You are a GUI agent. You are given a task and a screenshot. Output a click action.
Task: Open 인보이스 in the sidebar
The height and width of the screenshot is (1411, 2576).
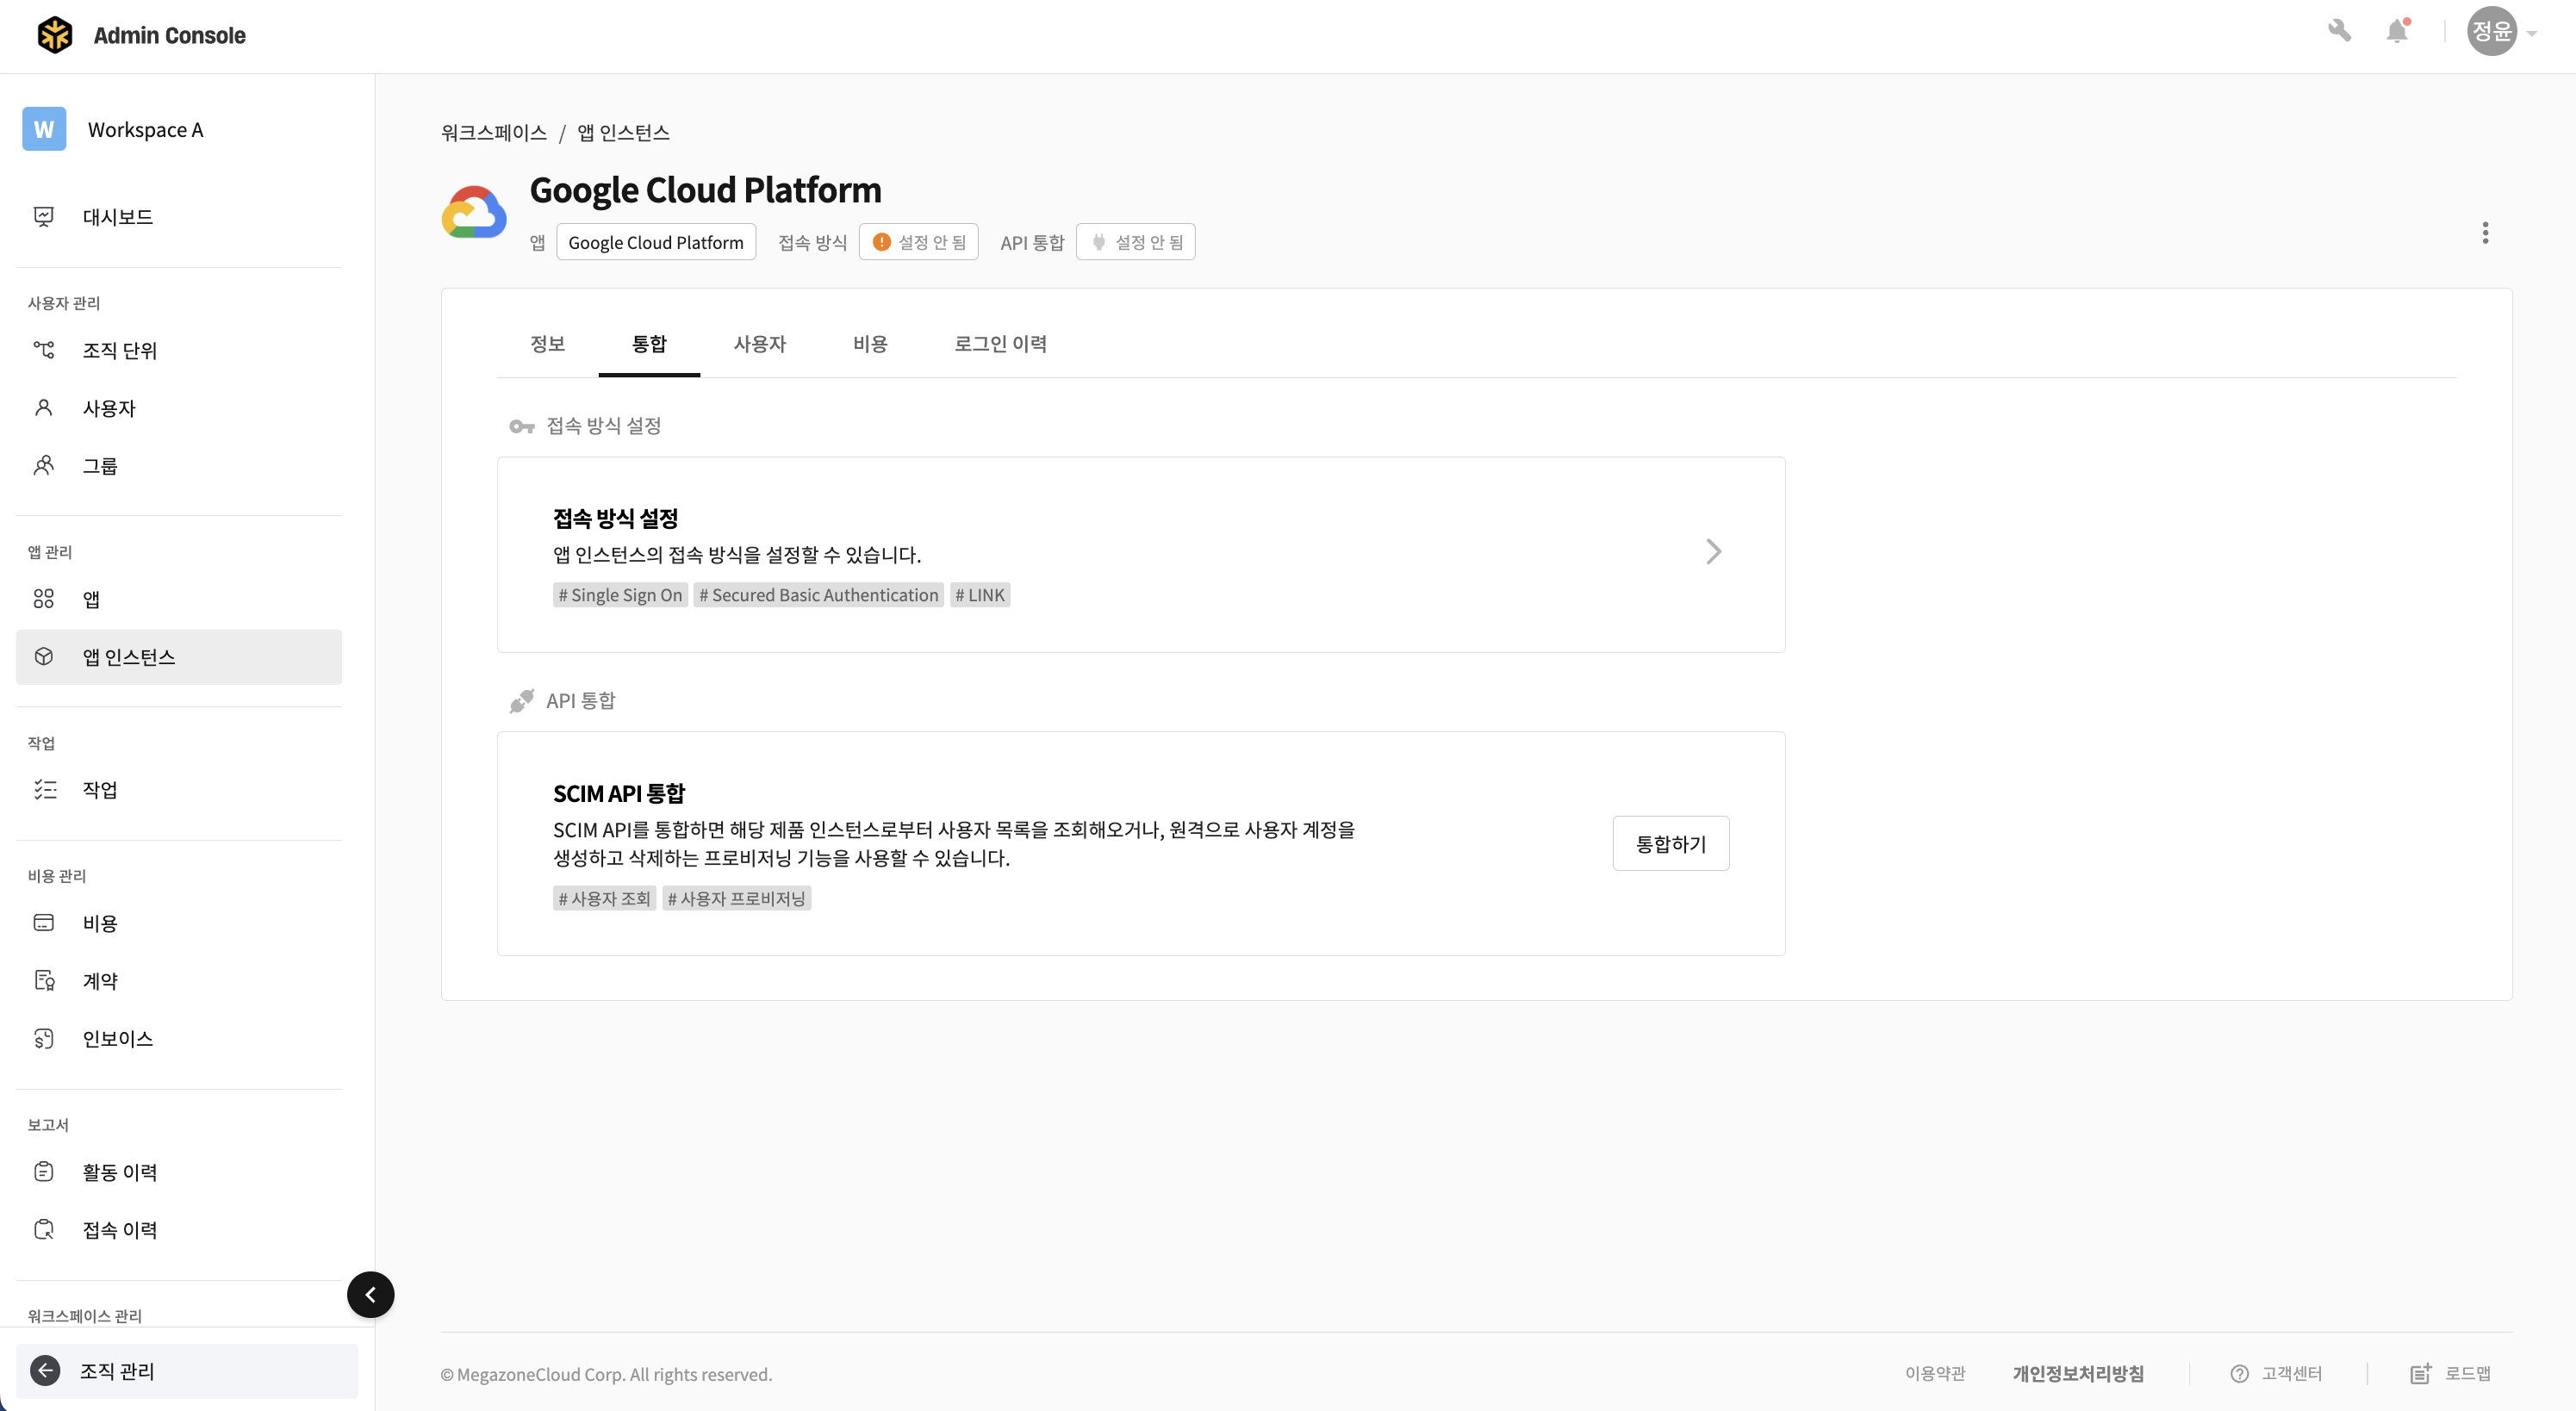[x=179, y=1039]
